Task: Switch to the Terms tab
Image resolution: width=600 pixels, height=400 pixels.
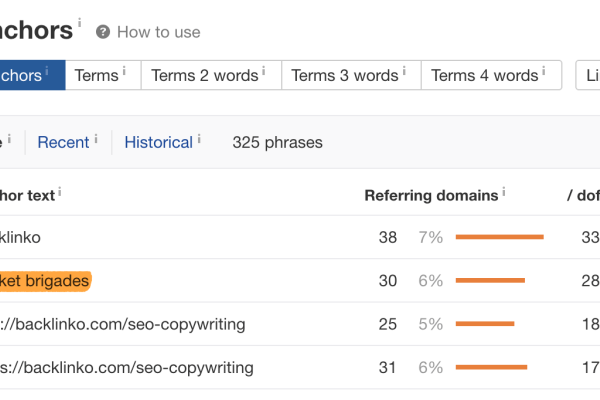Action: pos(97,76)
